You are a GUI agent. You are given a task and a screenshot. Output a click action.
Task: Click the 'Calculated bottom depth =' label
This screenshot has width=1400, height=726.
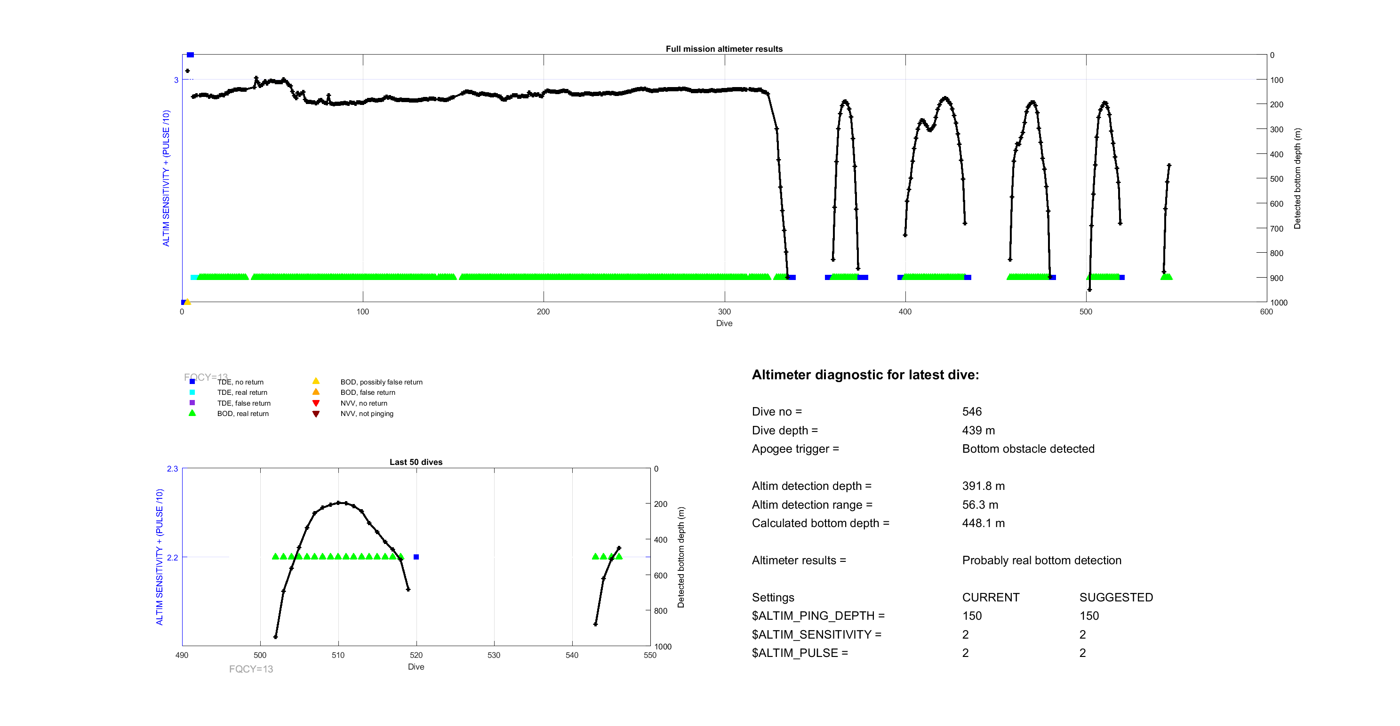[820, 523]
